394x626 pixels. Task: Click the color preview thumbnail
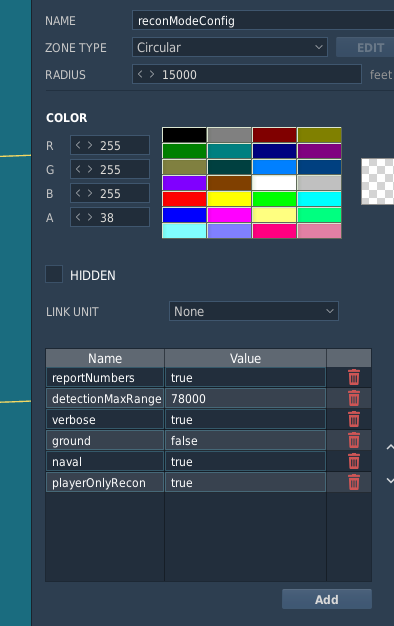click(x=378, y=182)
